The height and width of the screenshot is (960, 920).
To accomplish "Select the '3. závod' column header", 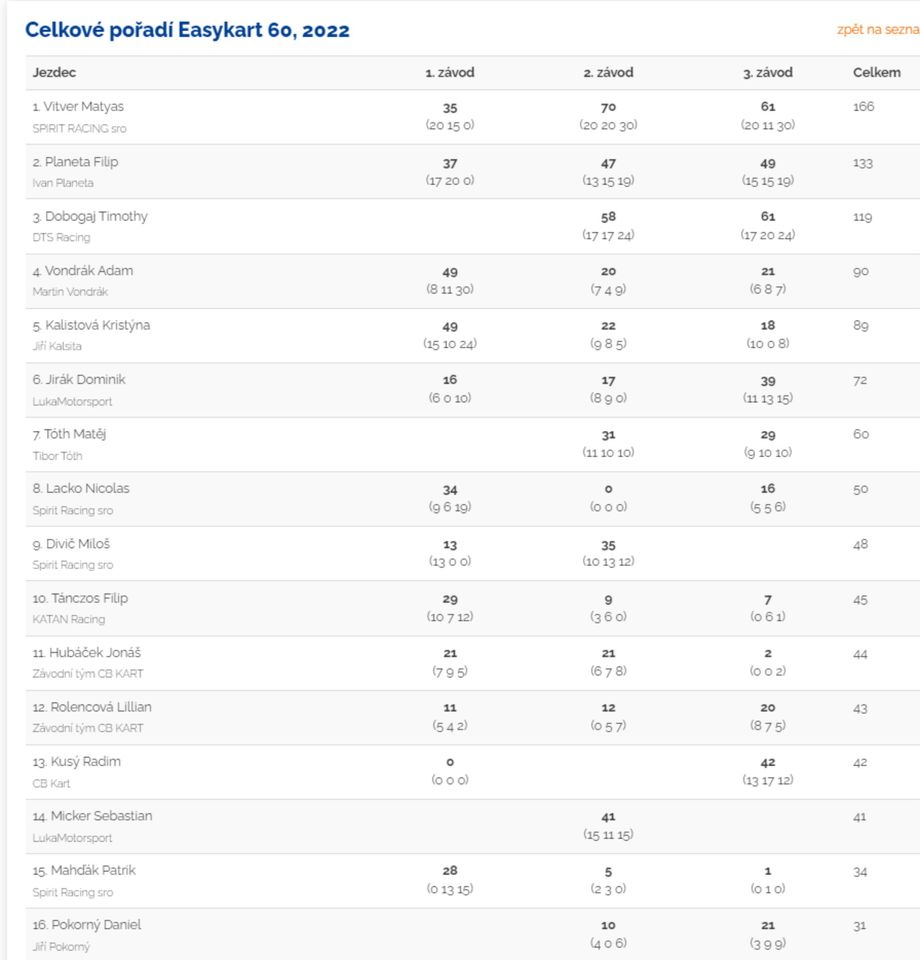I will click(768, 73).
